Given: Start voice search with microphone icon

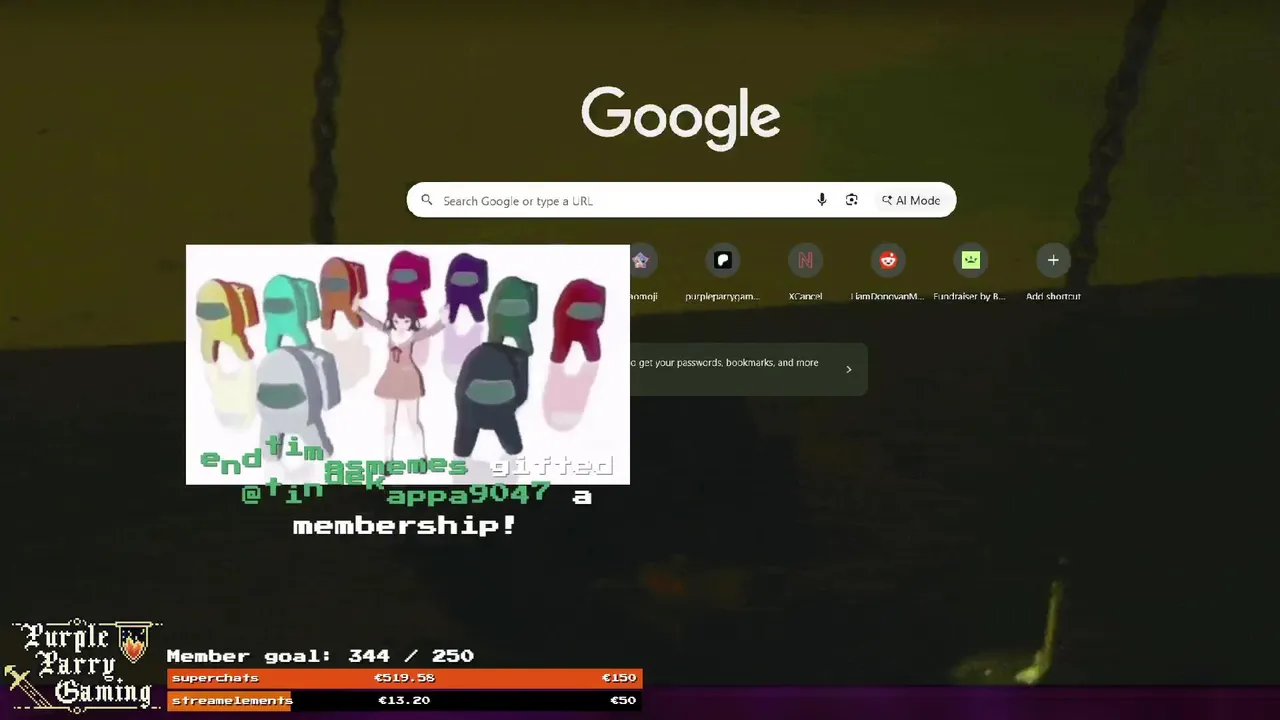Looking at the screenshot, I should click(x=822, y=200).
